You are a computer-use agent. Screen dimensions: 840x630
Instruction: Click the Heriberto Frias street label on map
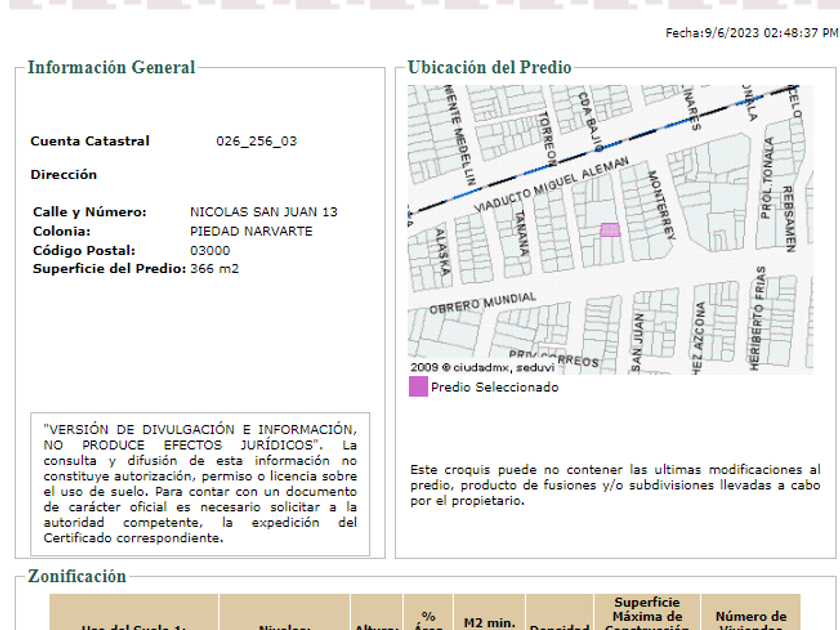(760, 318)
